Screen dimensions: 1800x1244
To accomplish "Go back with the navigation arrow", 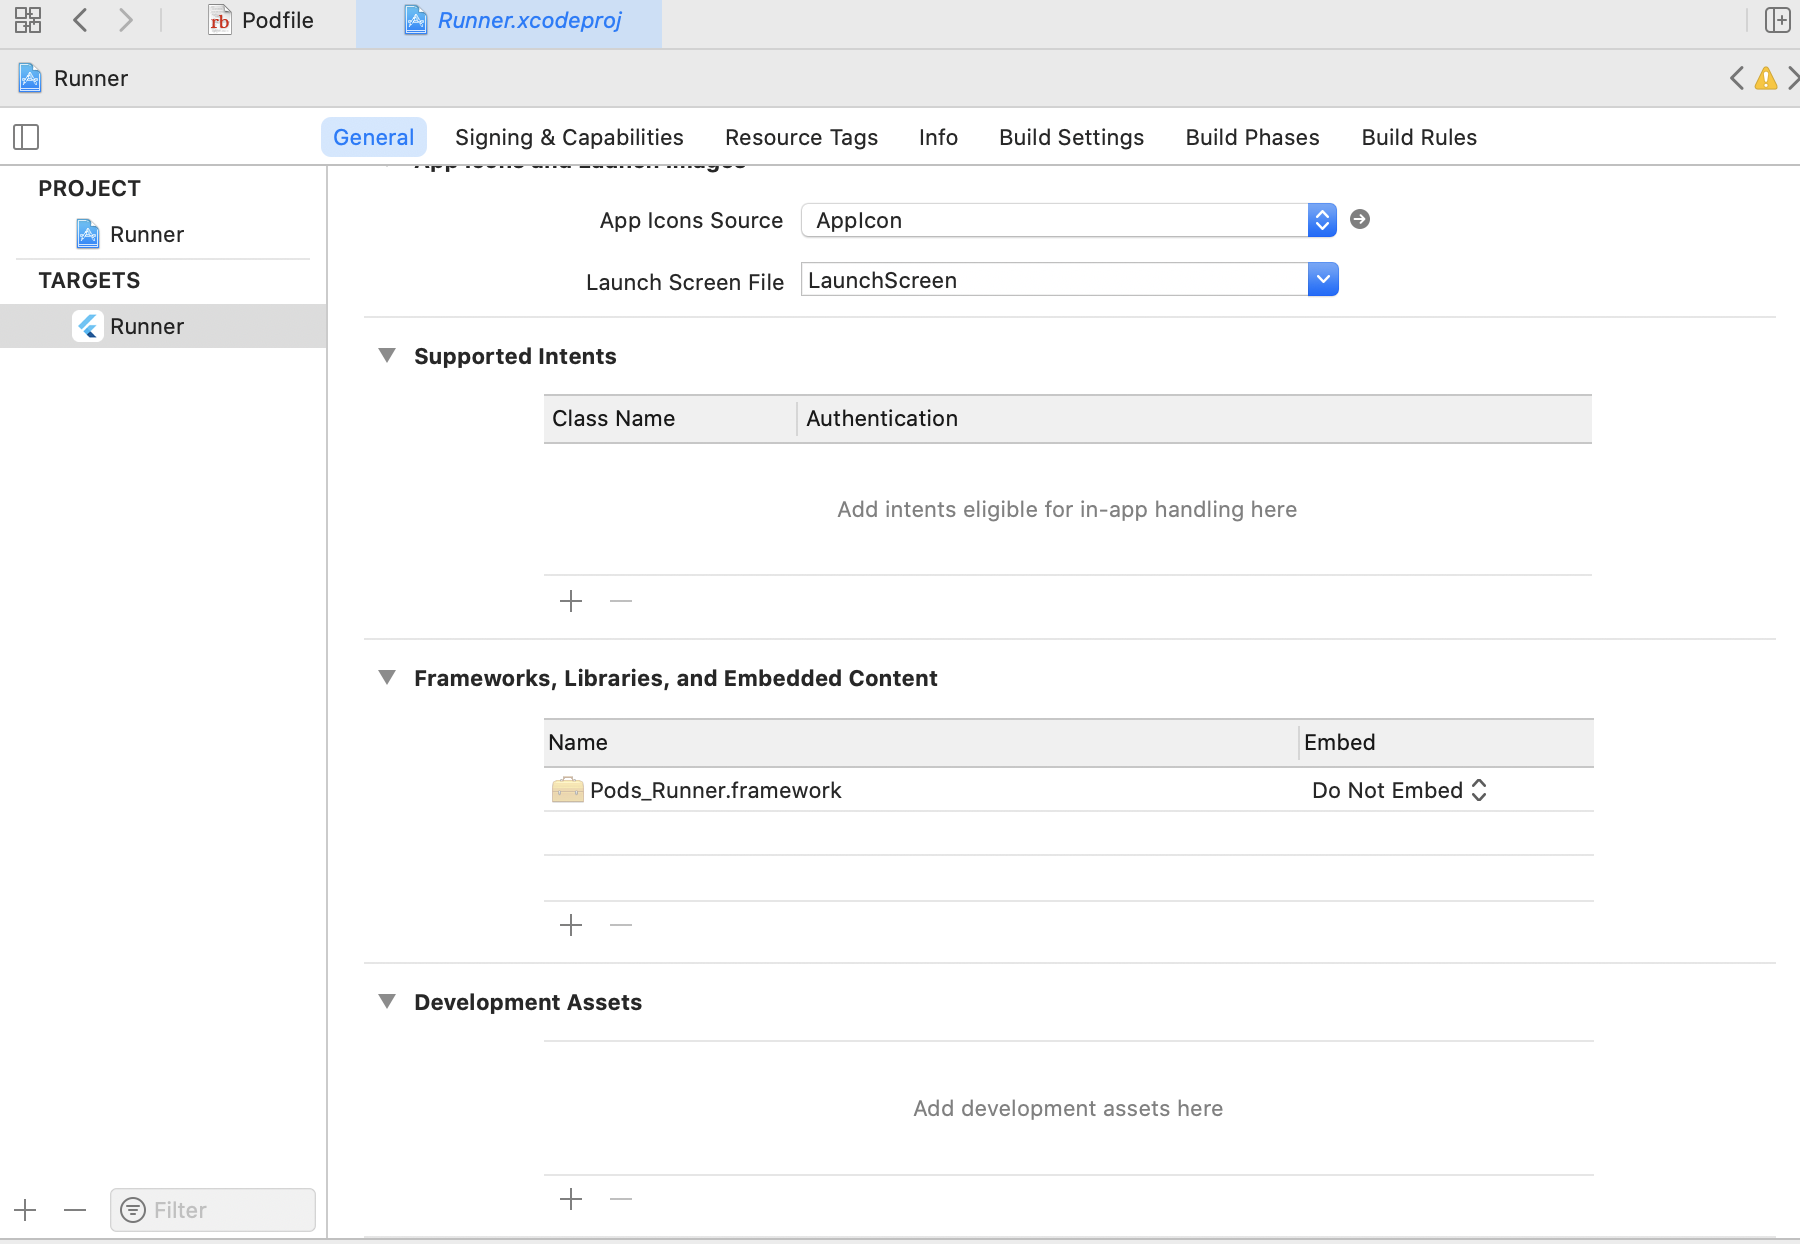I will (81, 20).
